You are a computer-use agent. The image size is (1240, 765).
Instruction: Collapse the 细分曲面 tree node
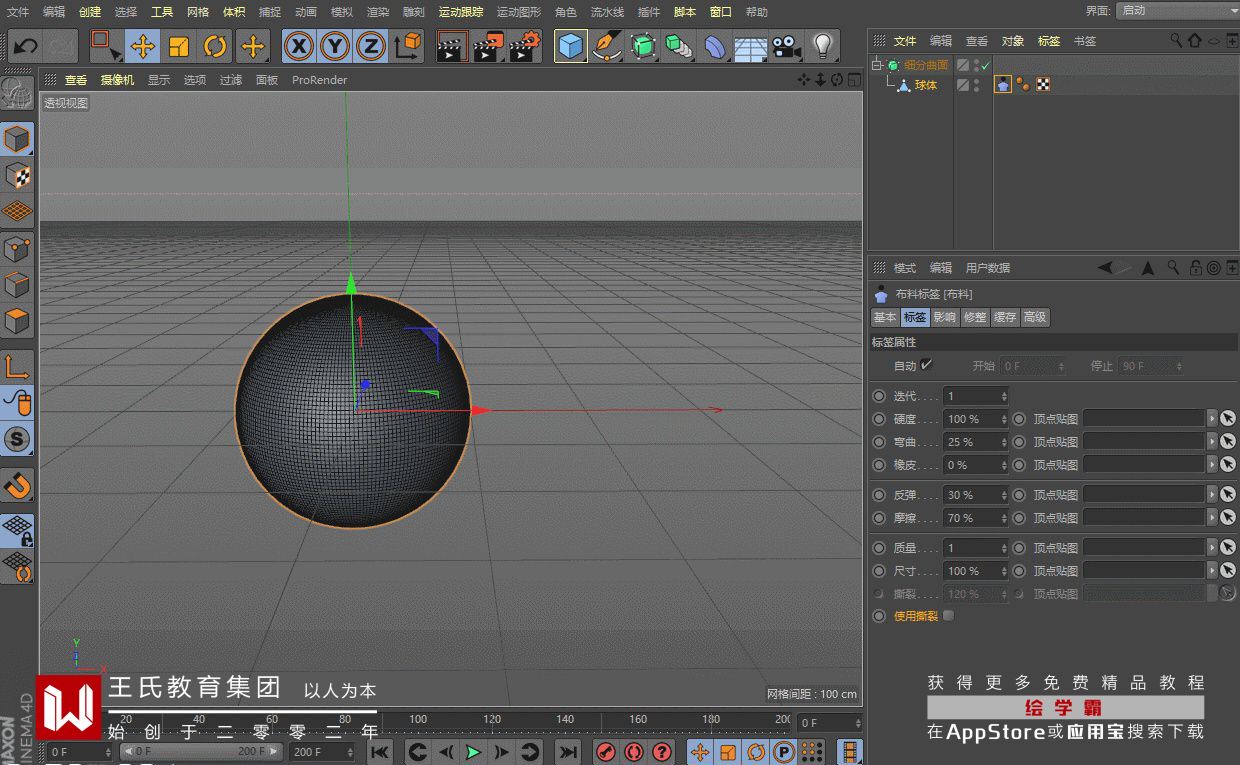pos(878,65)
